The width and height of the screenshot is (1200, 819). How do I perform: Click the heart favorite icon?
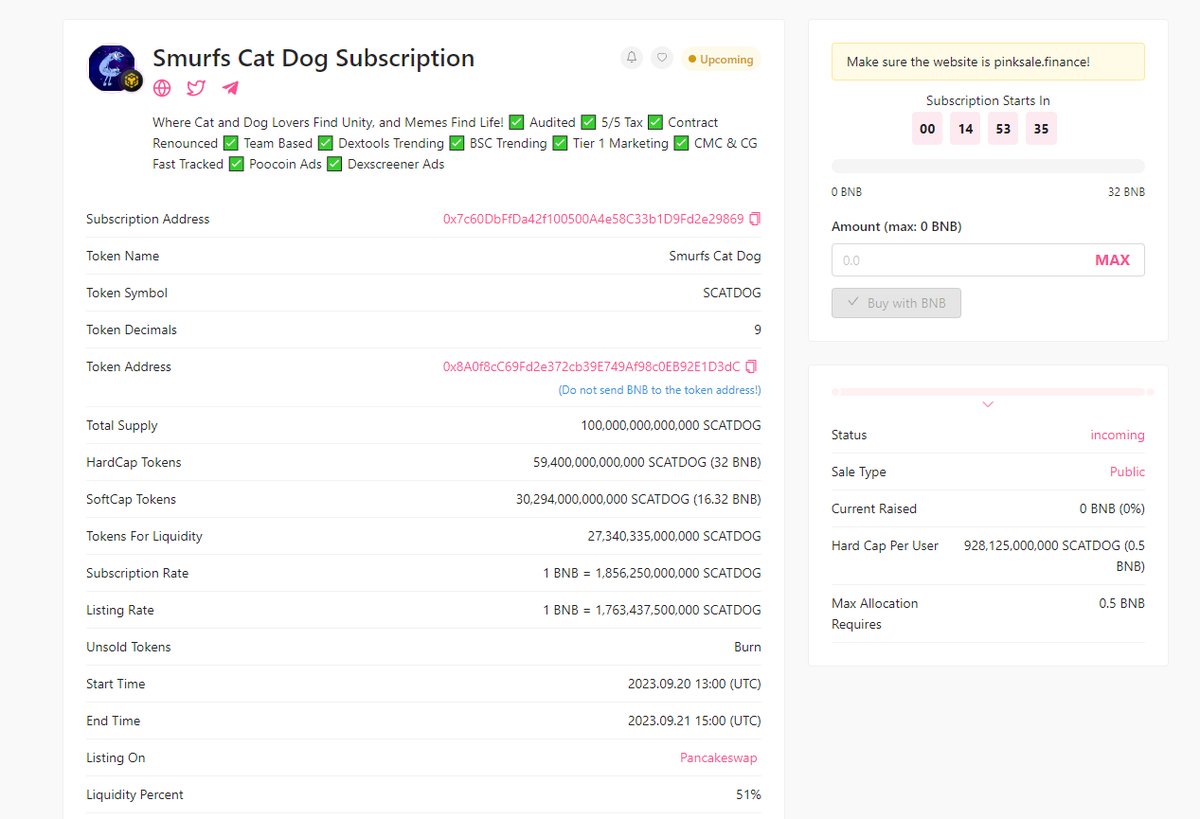[662, 58]
